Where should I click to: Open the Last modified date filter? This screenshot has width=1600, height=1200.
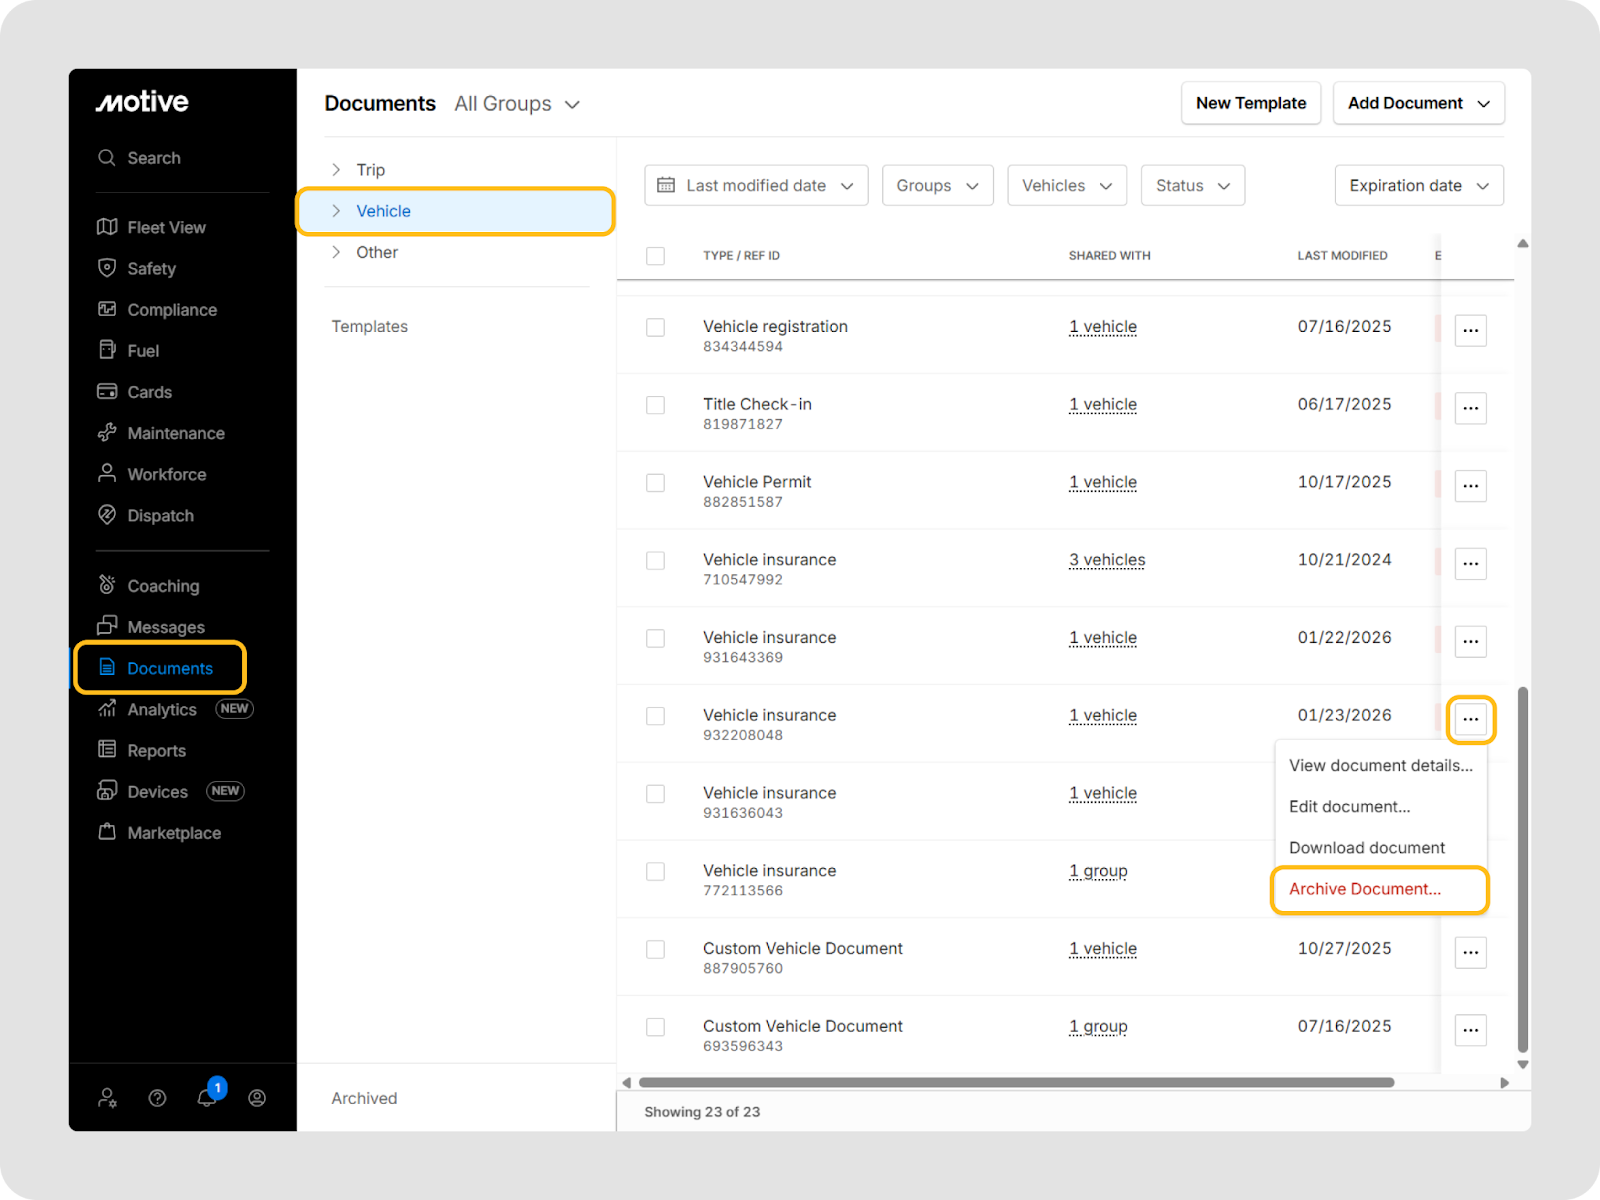756,186
